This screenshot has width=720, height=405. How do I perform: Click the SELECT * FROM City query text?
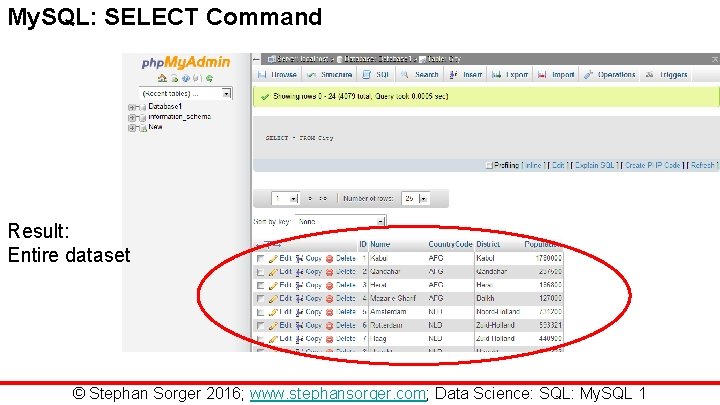(x=299, y=138)
